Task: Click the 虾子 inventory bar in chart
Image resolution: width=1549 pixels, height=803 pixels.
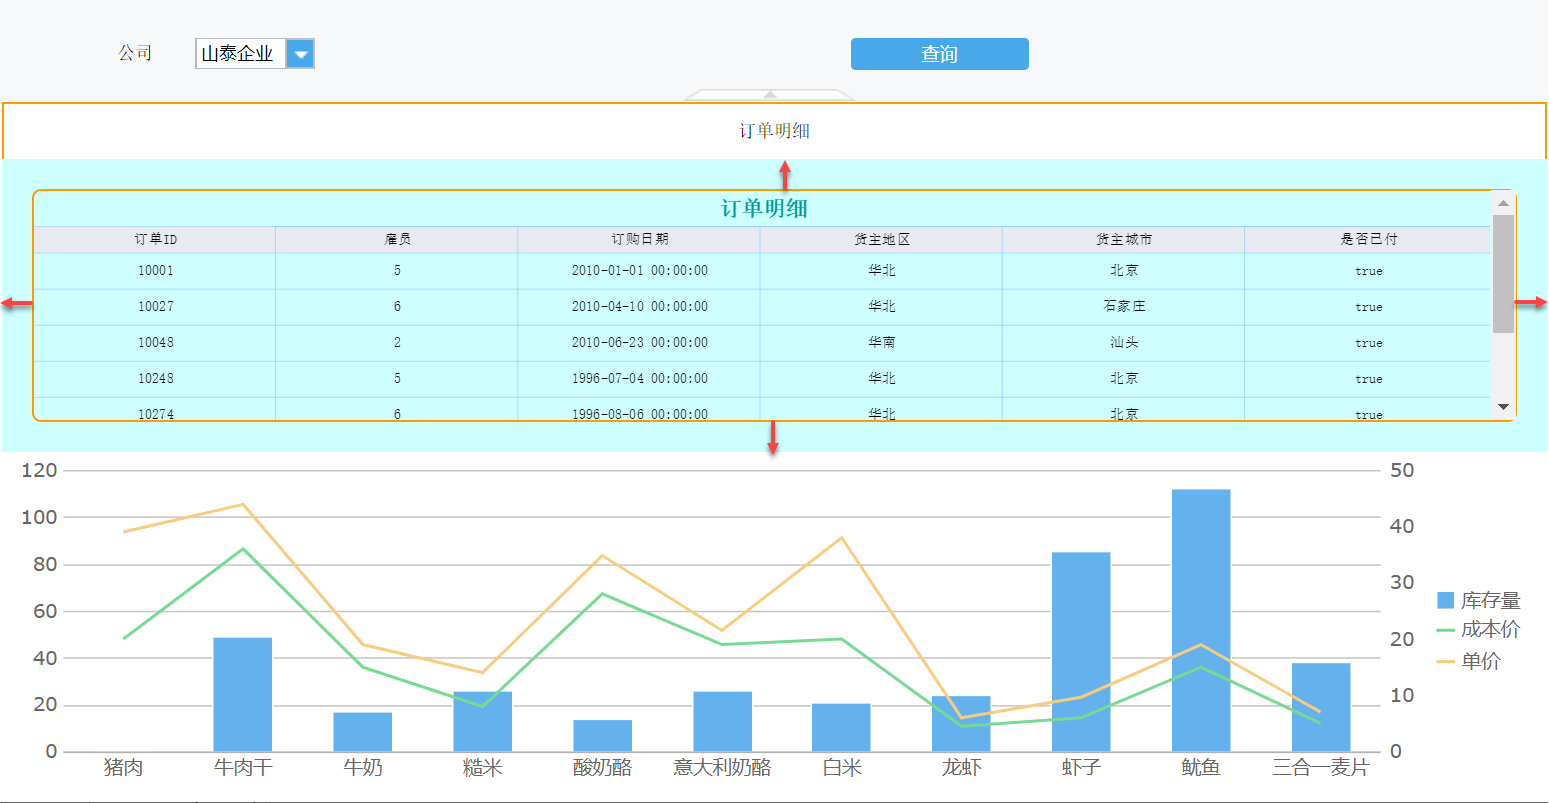Action: coord(1081,651)
